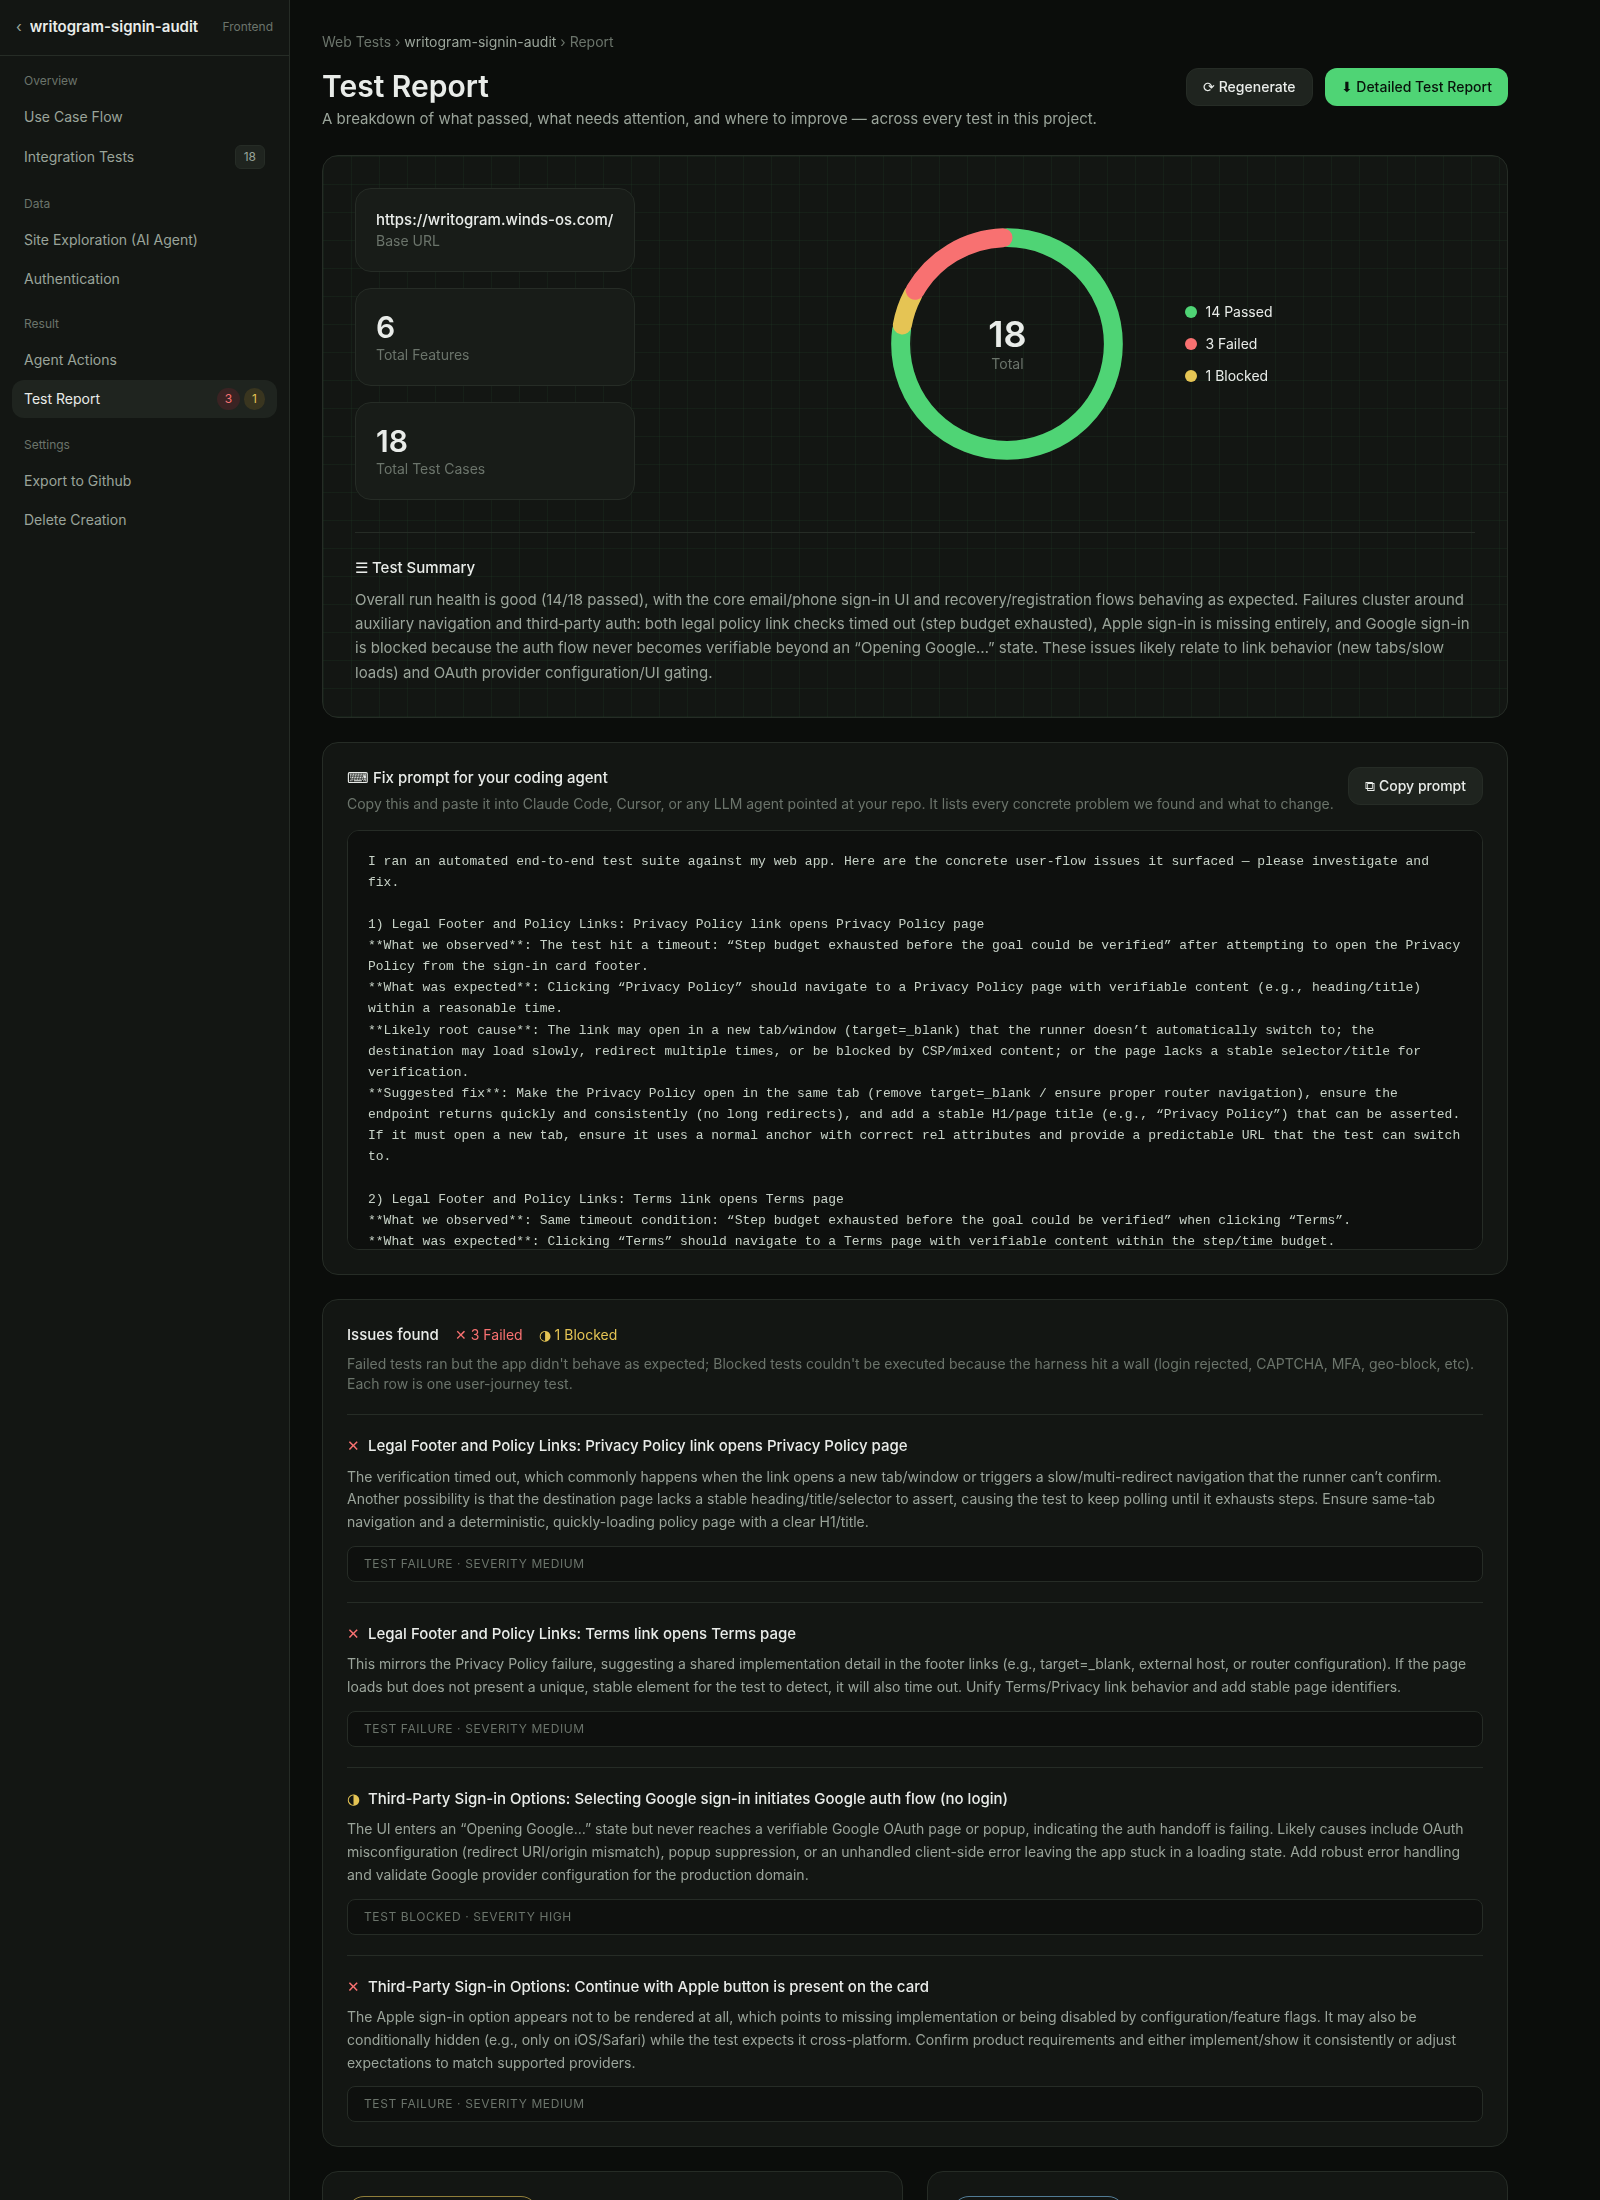Image resolution: width=1600 pixels, height=2200 pixels.
Task: Click the writogram-signin-audit project title
Action: (114, 27)
